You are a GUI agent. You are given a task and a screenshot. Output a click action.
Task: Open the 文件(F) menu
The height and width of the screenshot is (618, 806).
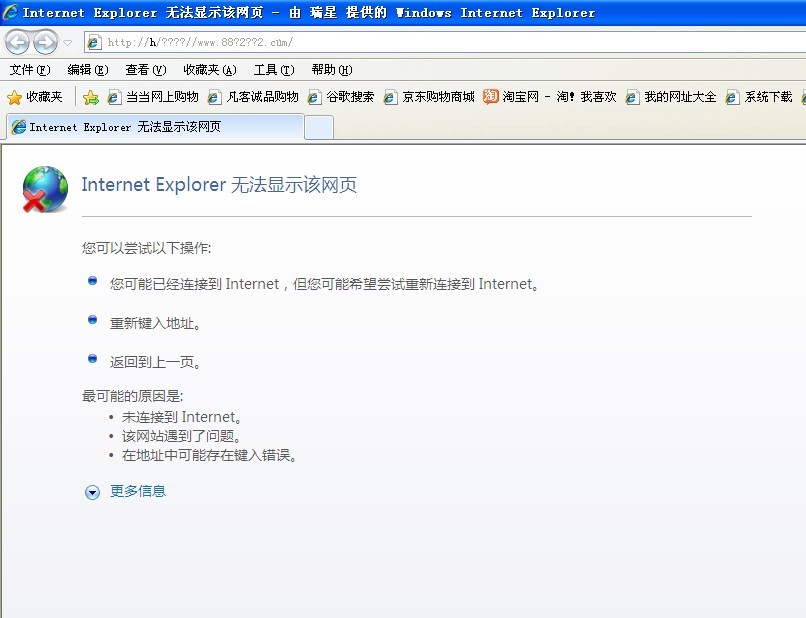tap(30, 70)
